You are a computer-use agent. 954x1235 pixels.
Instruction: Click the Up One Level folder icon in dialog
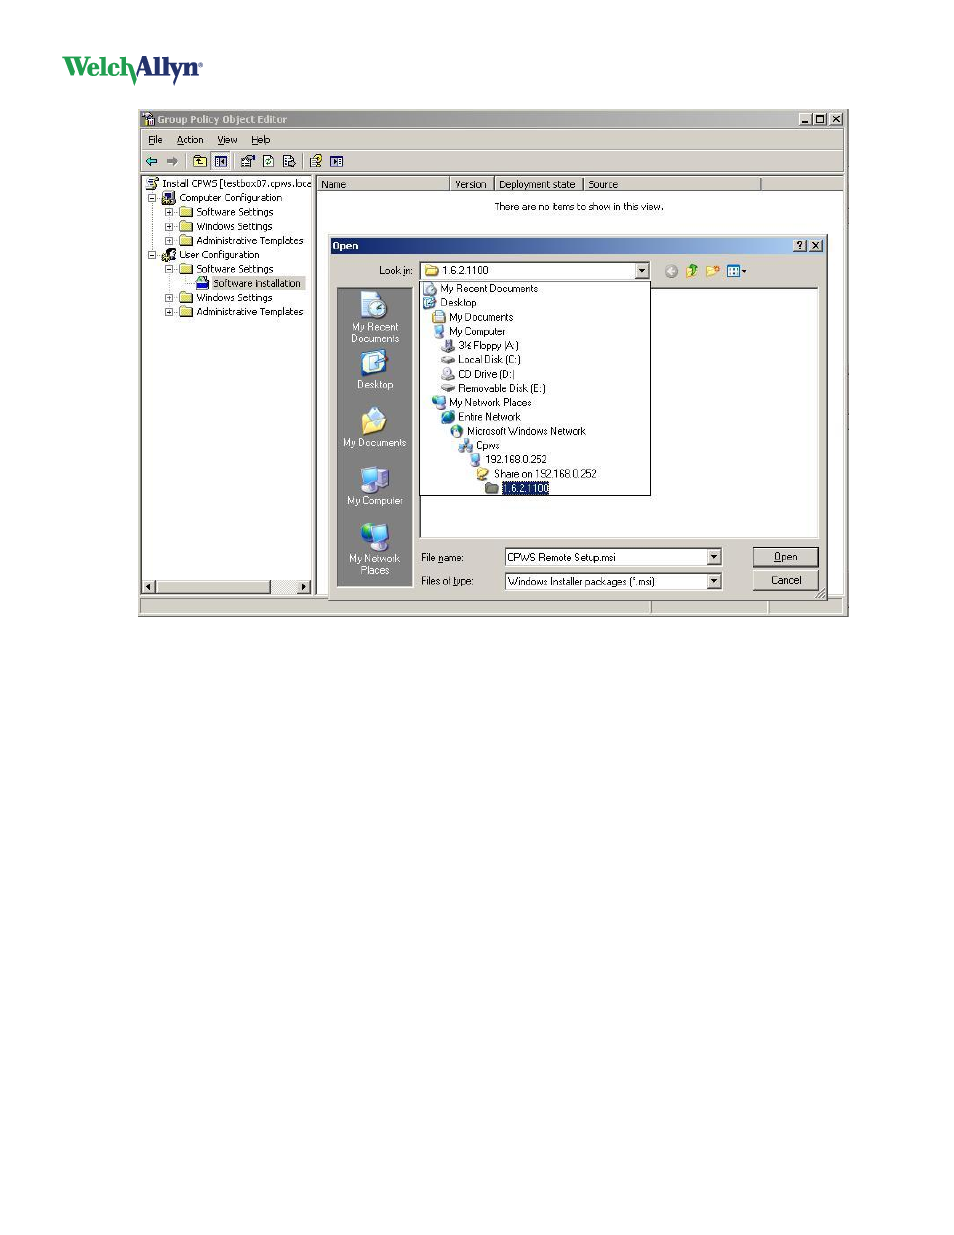[692, 271]
